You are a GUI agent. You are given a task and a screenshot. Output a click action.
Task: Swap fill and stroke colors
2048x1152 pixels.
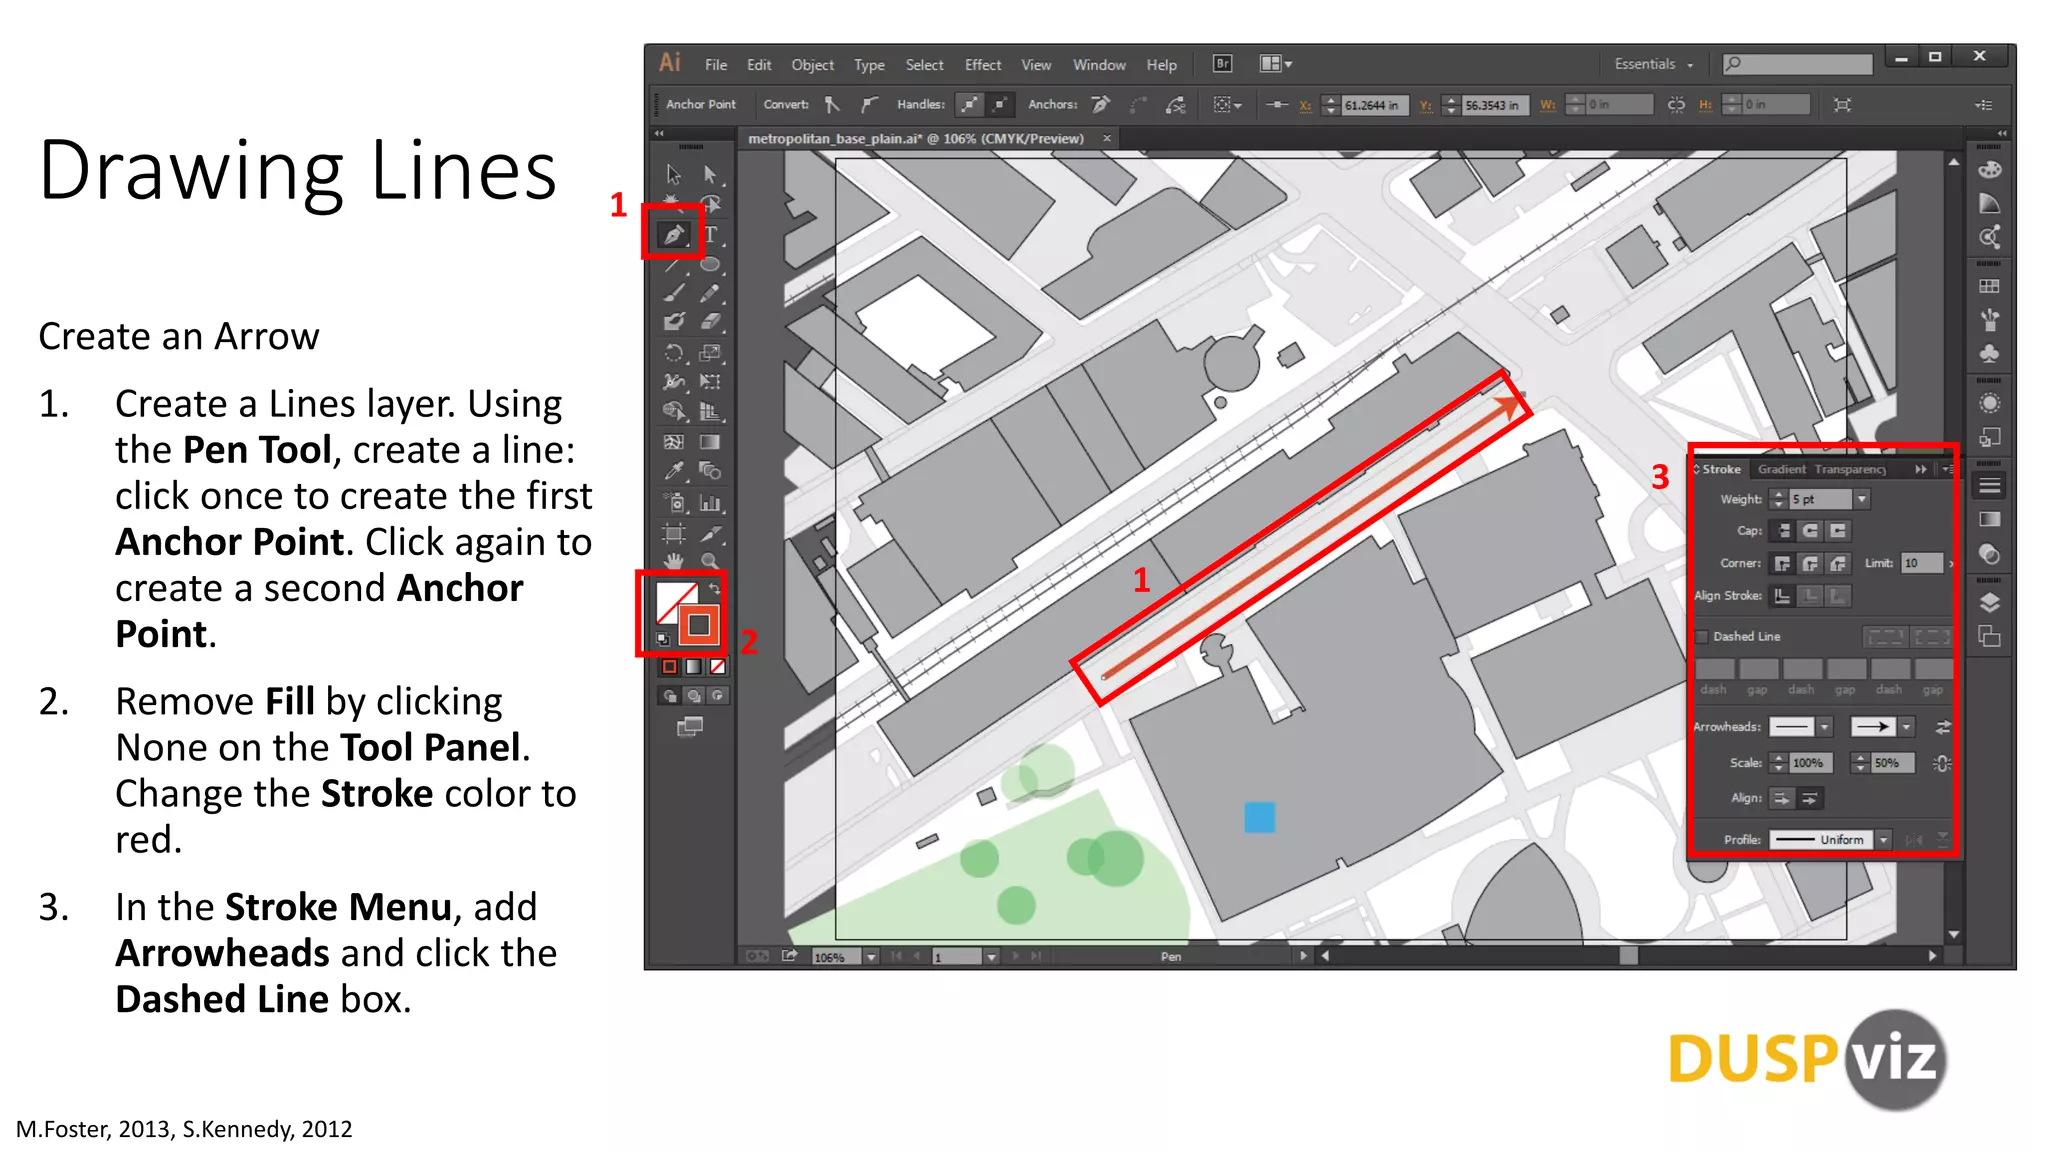tap(714, 588)
